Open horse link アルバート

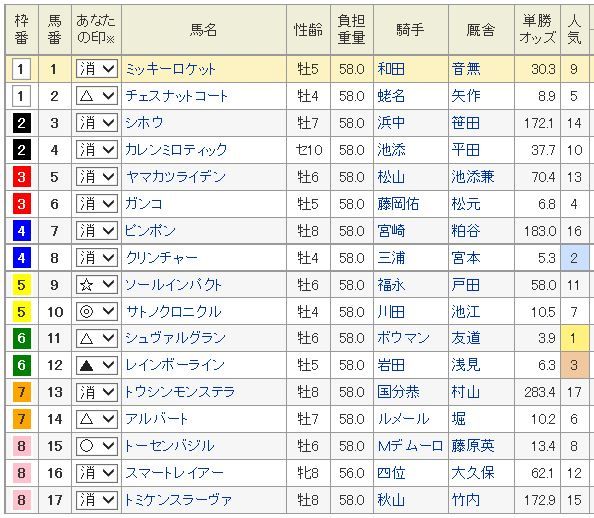point(156,419)
